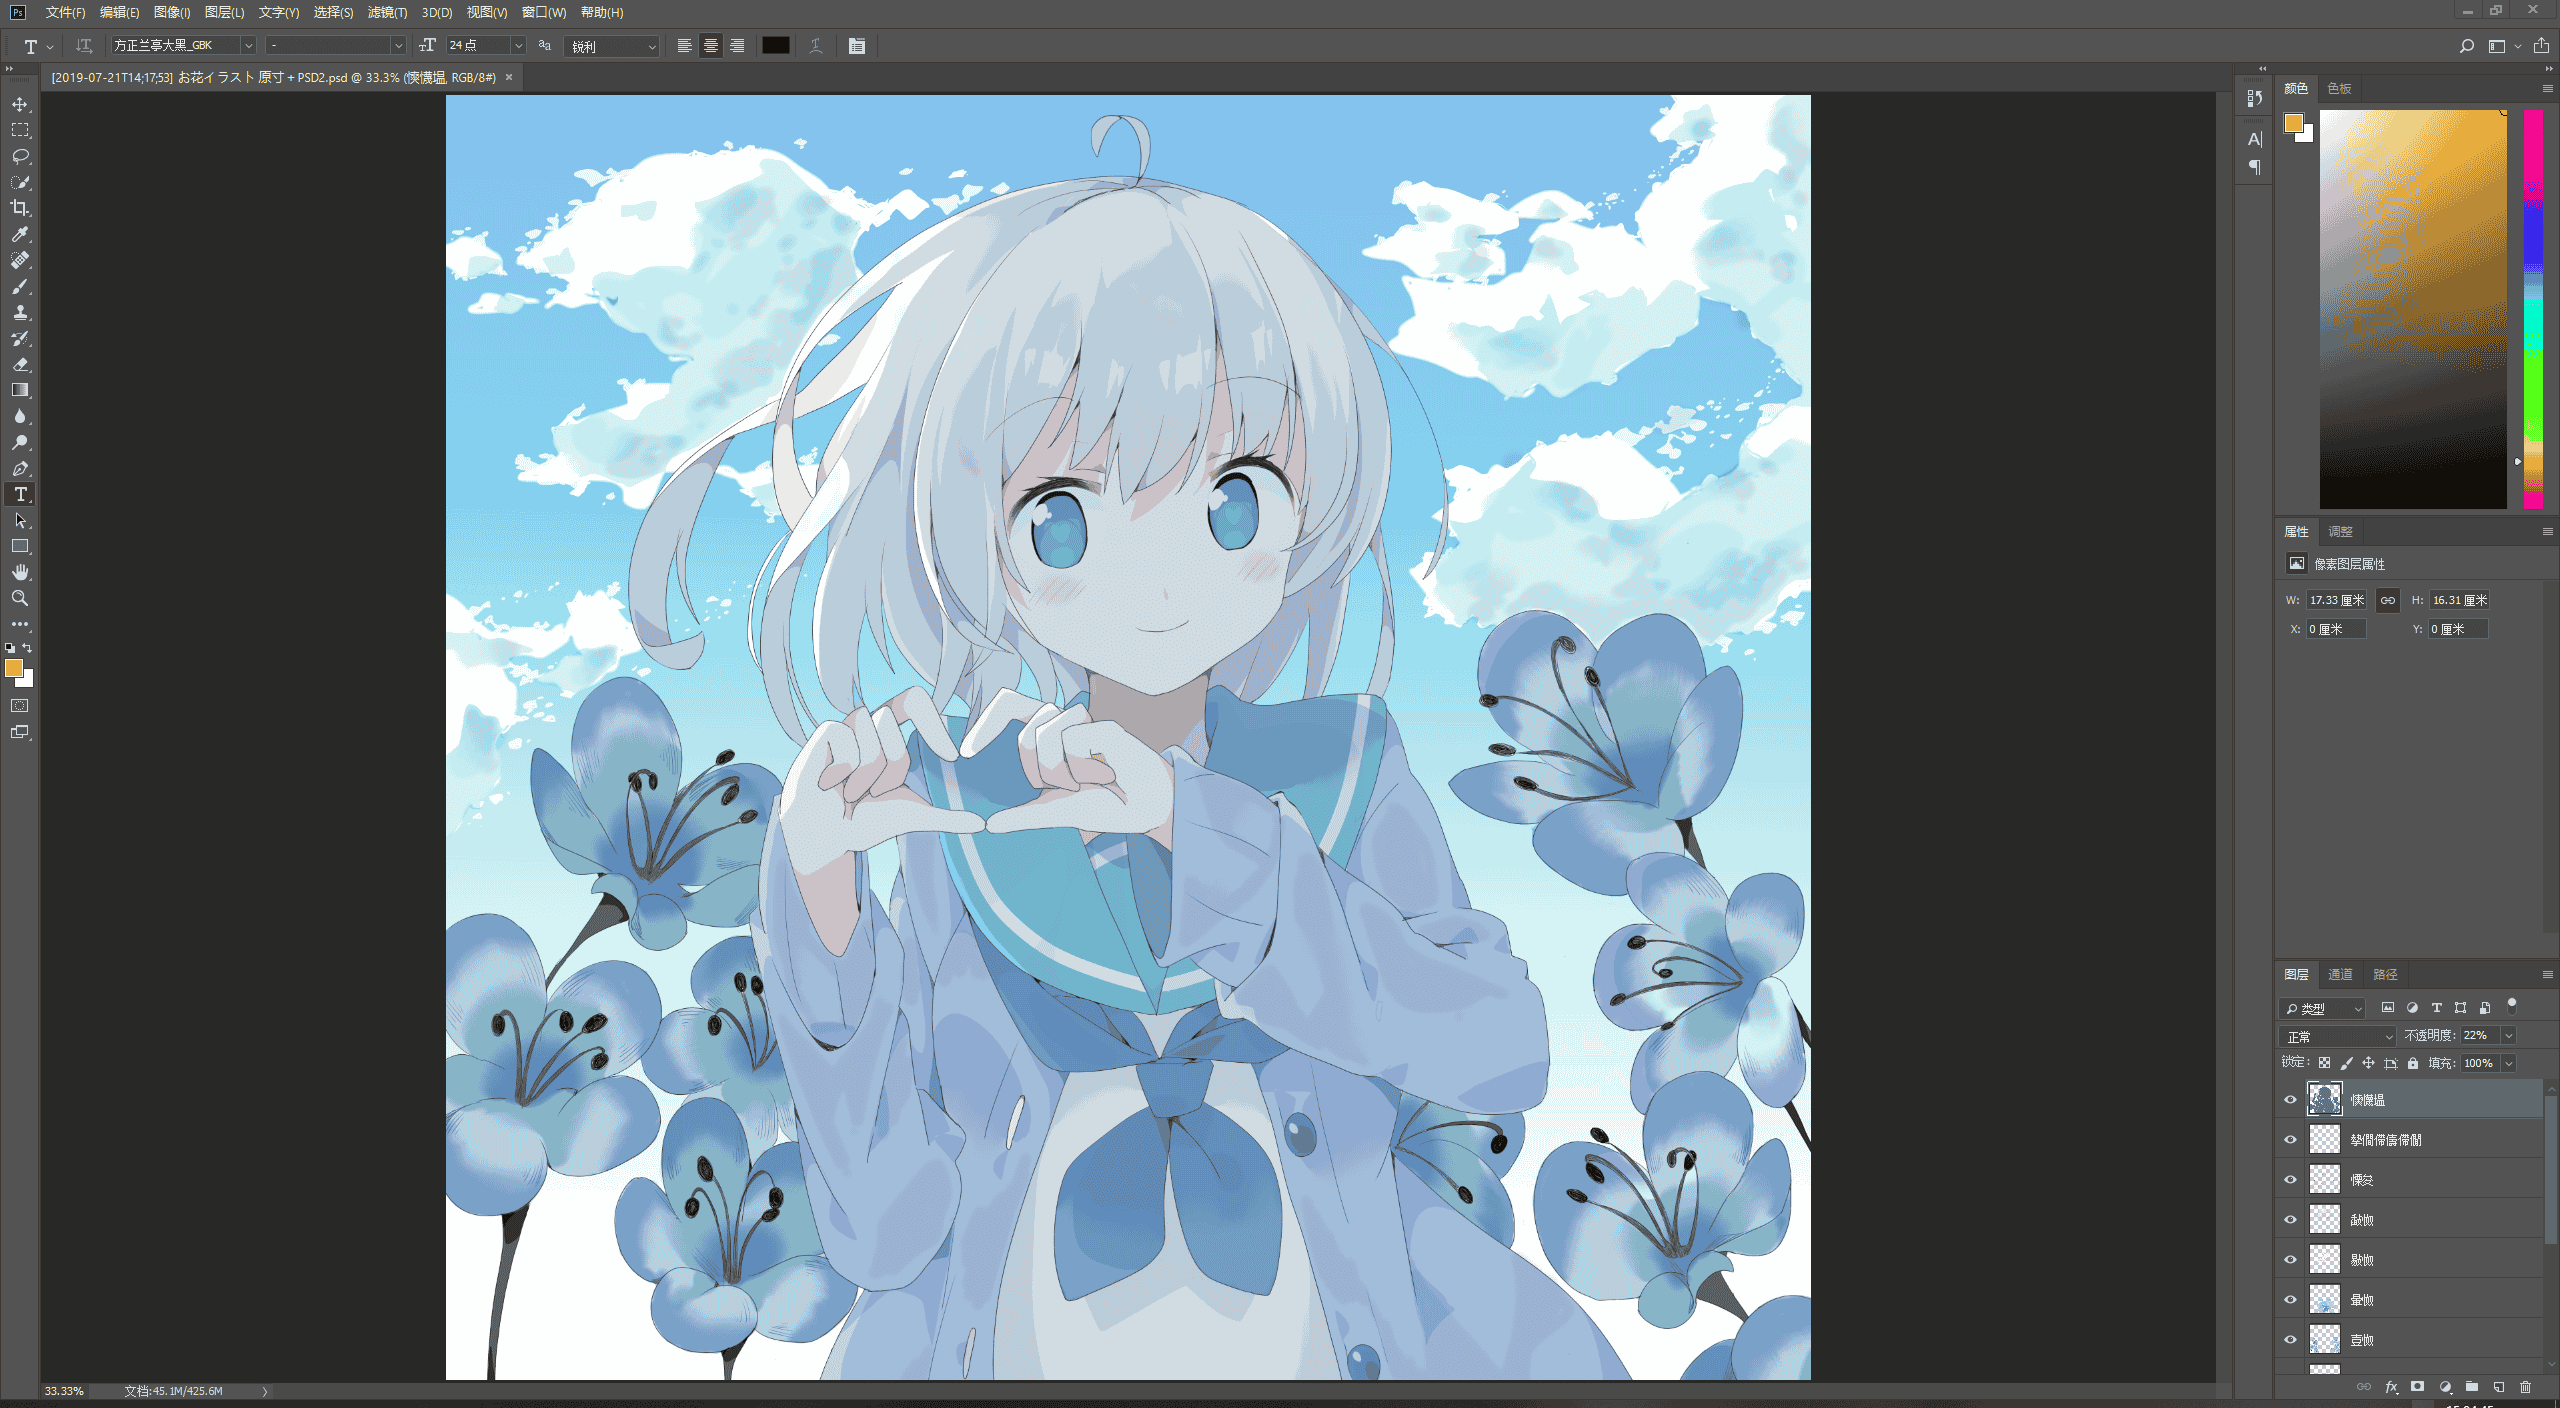
Task: Click the delete layer trash icon
Action: click(x=2525, y=1387)
